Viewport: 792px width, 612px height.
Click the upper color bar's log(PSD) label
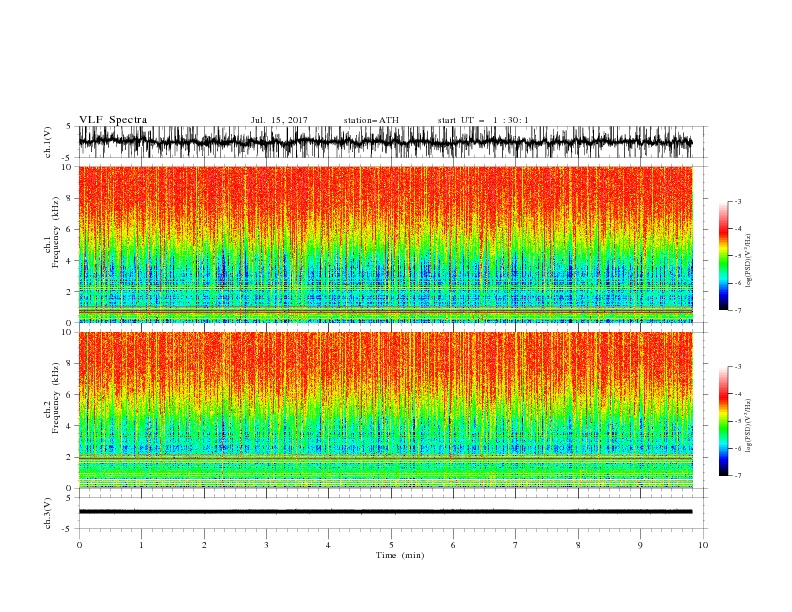749,261
